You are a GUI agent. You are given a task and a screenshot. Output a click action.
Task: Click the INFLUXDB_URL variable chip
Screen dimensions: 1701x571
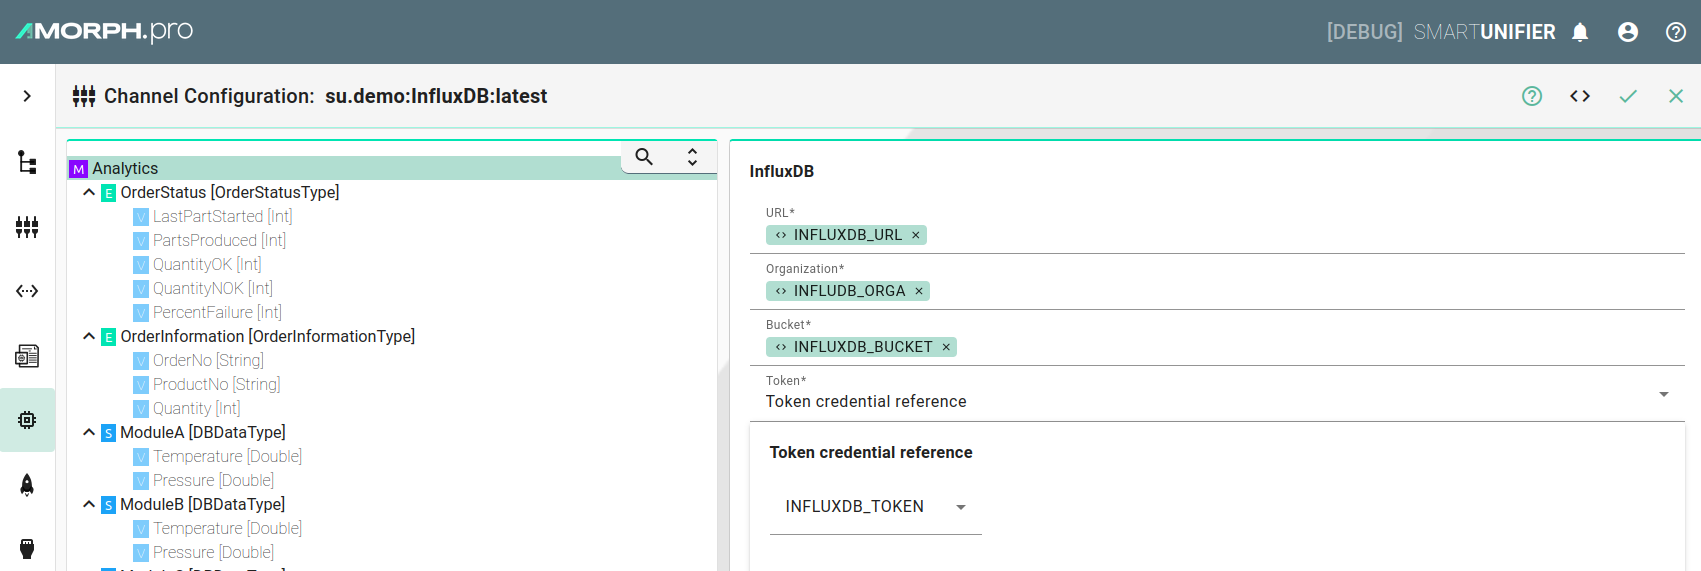(x=846, y=235)
